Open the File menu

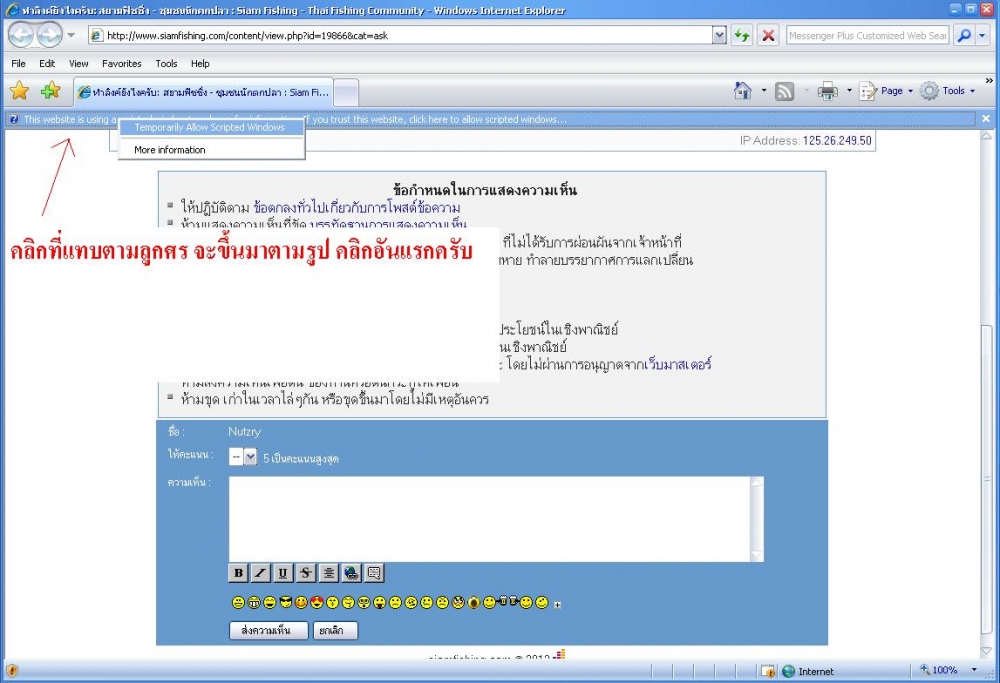point(18,63)
